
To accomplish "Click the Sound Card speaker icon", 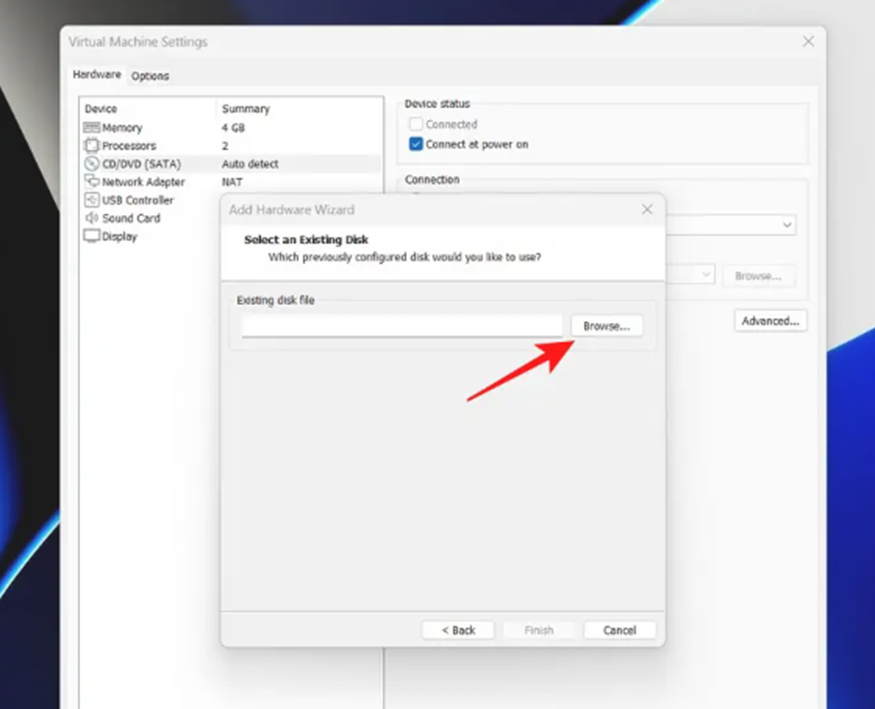I will (92, 218).
